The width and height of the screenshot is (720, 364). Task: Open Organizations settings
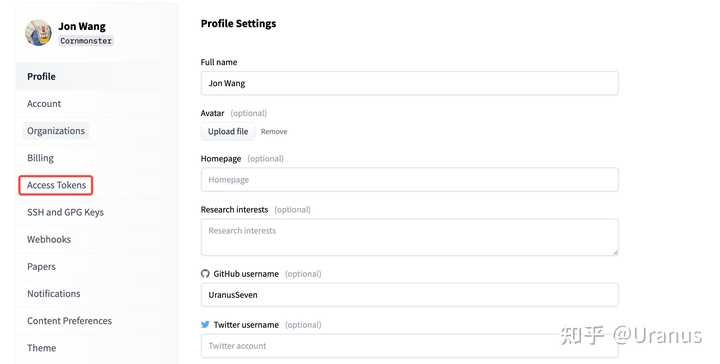56,131
